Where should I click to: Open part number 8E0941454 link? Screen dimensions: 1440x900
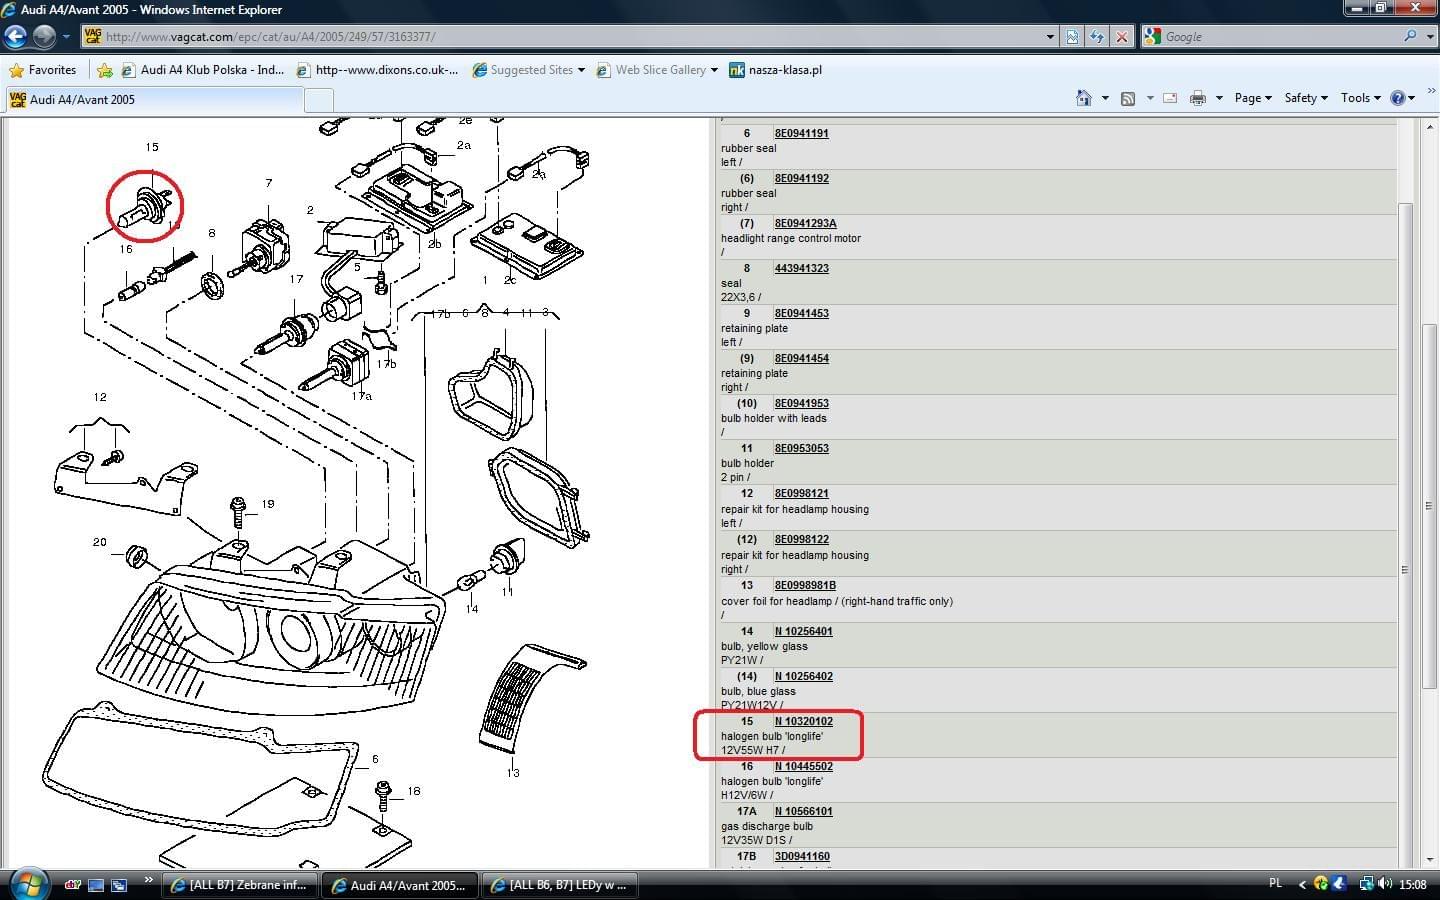pos(801,358)
